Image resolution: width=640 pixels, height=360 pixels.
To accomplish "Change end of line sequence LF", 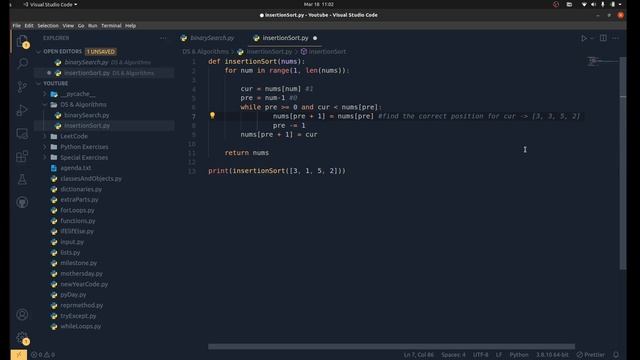I will [x=499, y=355].
